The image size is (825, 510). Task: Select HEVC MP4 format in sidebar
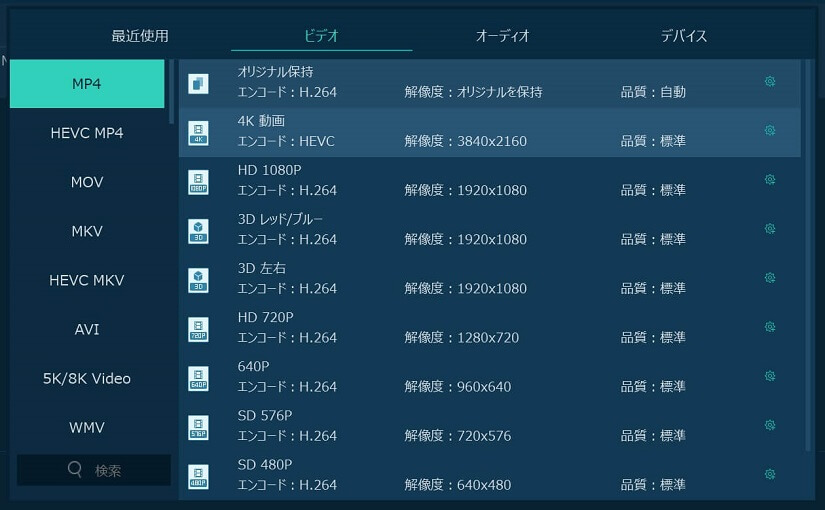click(x=87, y=133)
